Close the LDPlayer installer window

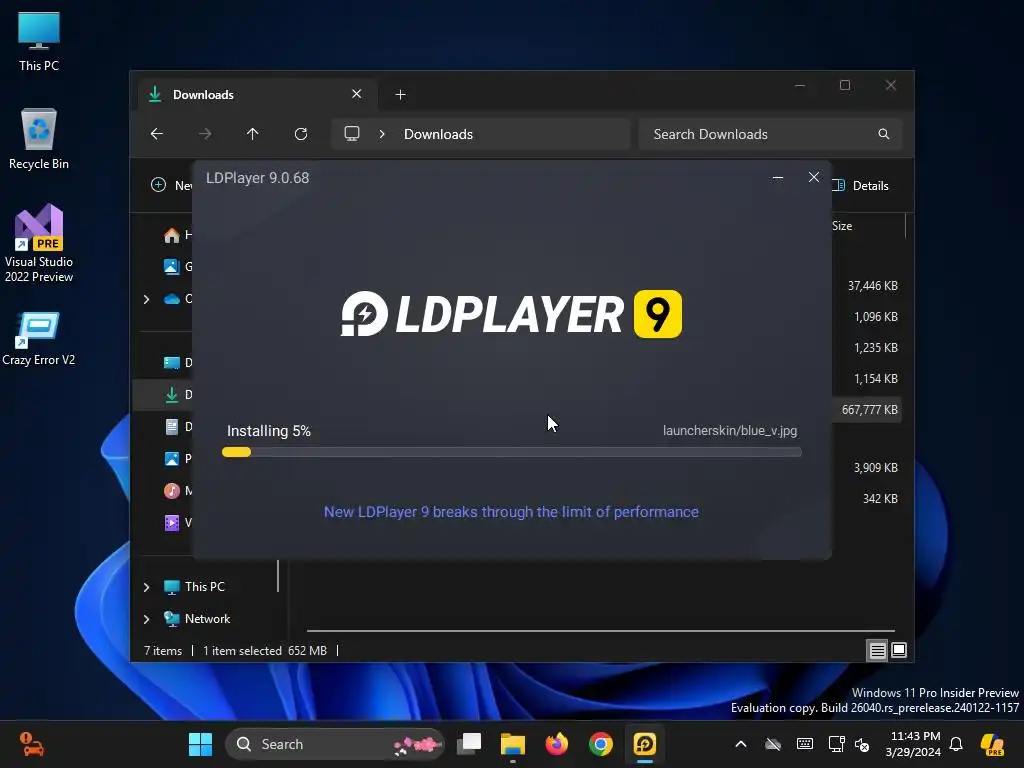tap(814, 178)
